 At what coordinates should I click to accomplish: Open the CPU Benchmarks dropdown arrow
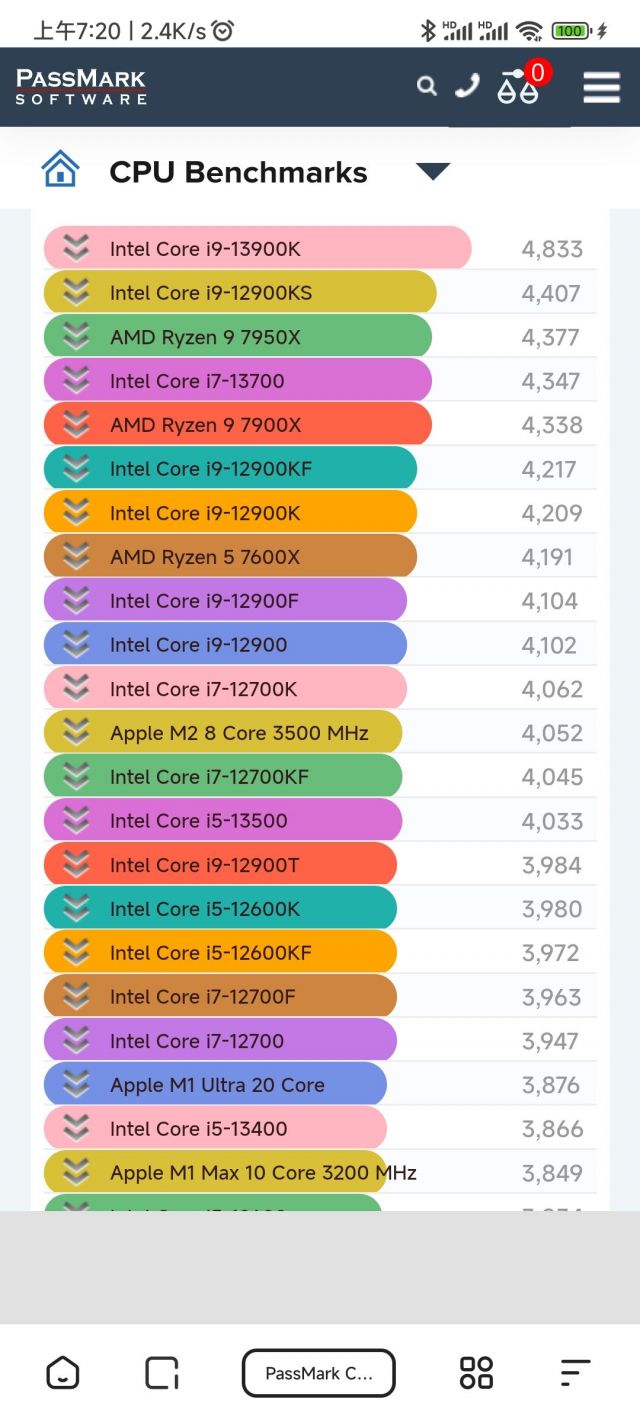pos(433,171)
